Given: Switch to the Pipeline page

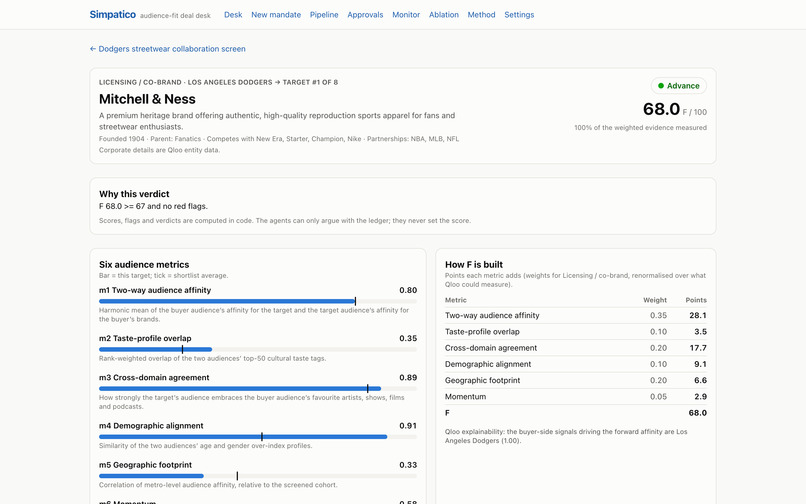Looking at the screenshot, I should (324, 15).
